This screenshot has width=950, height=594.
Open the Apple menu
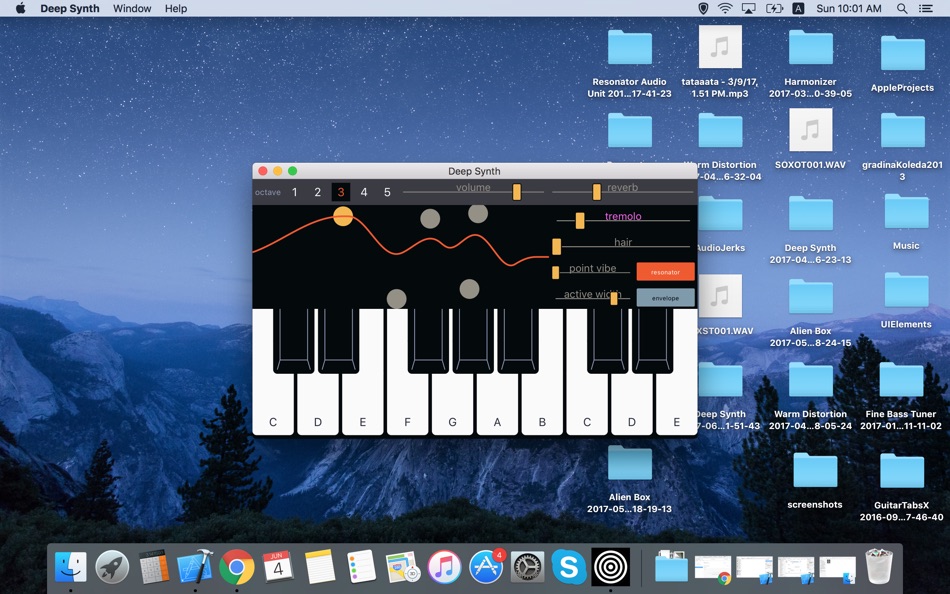[x=20, y=8]
